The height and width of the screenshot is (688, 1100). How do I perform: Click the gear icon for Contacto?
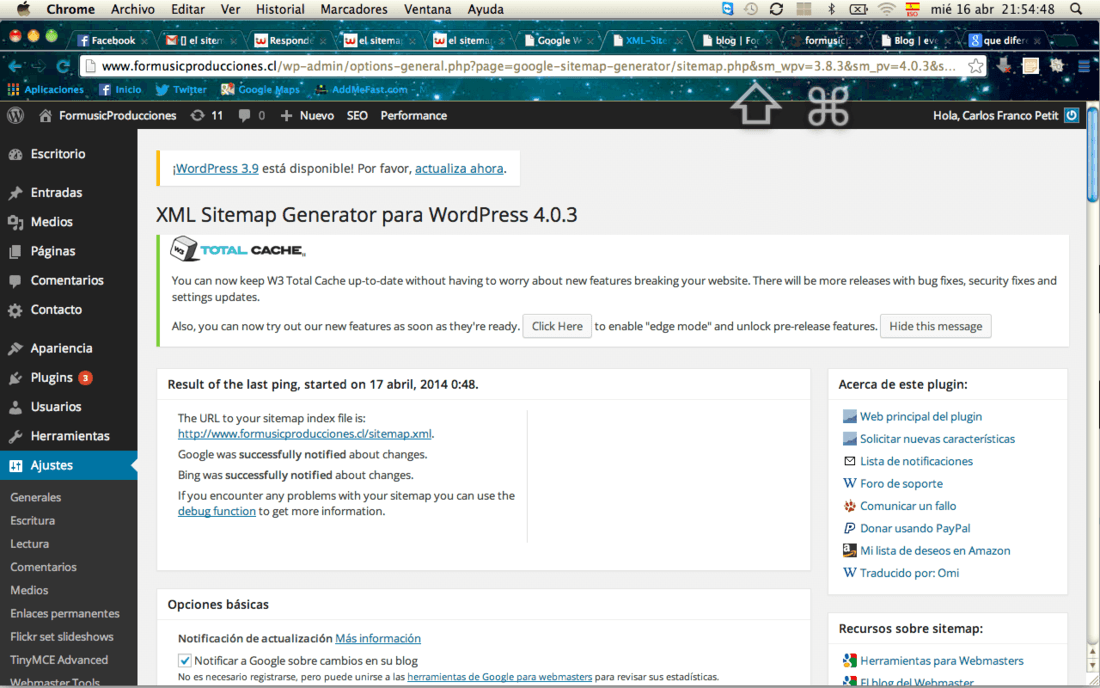pos(15,310)
